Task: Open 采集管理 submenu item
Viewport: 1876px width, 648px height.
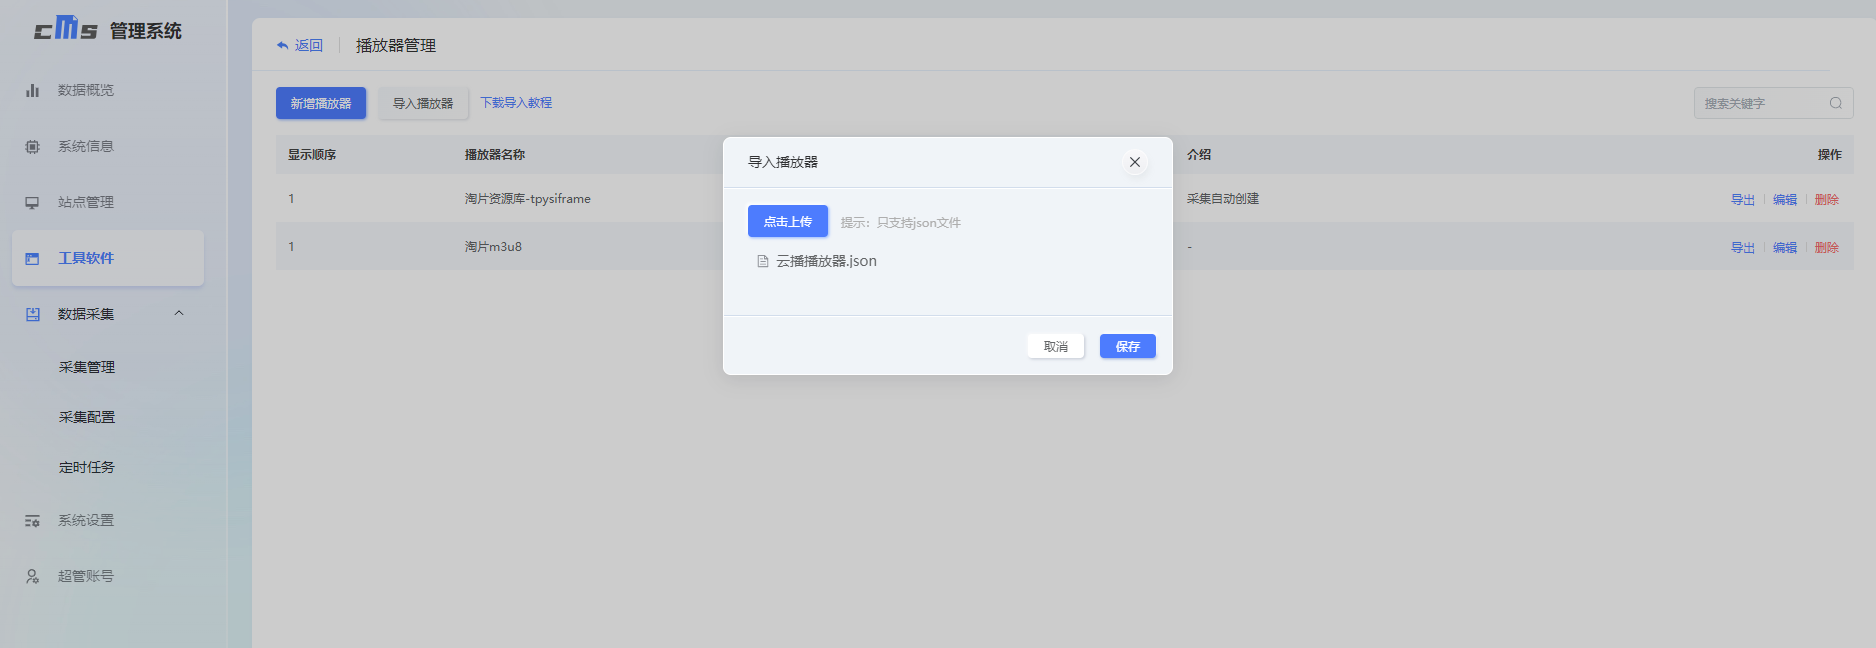Action: pyautogui.click(x=87, y=367)
